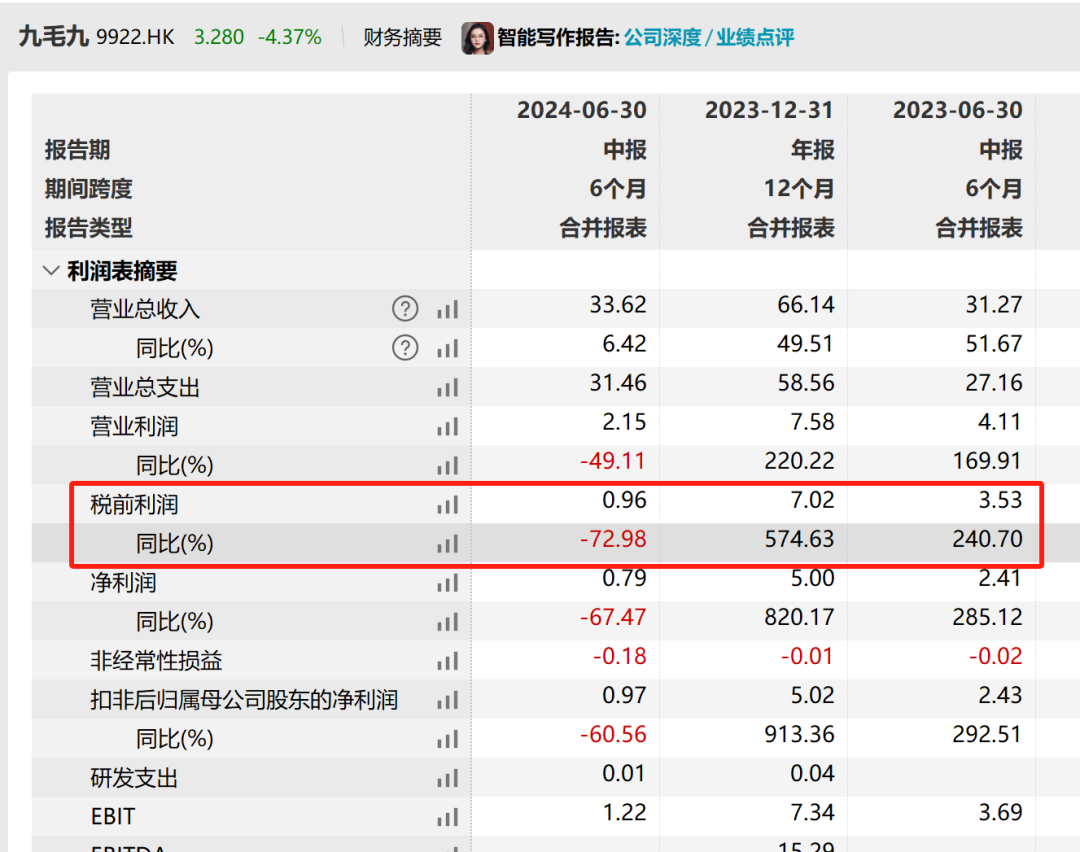Click the chart icon for 税前利润
Viewport: 1080px width, 852px height.
[447, 505]
